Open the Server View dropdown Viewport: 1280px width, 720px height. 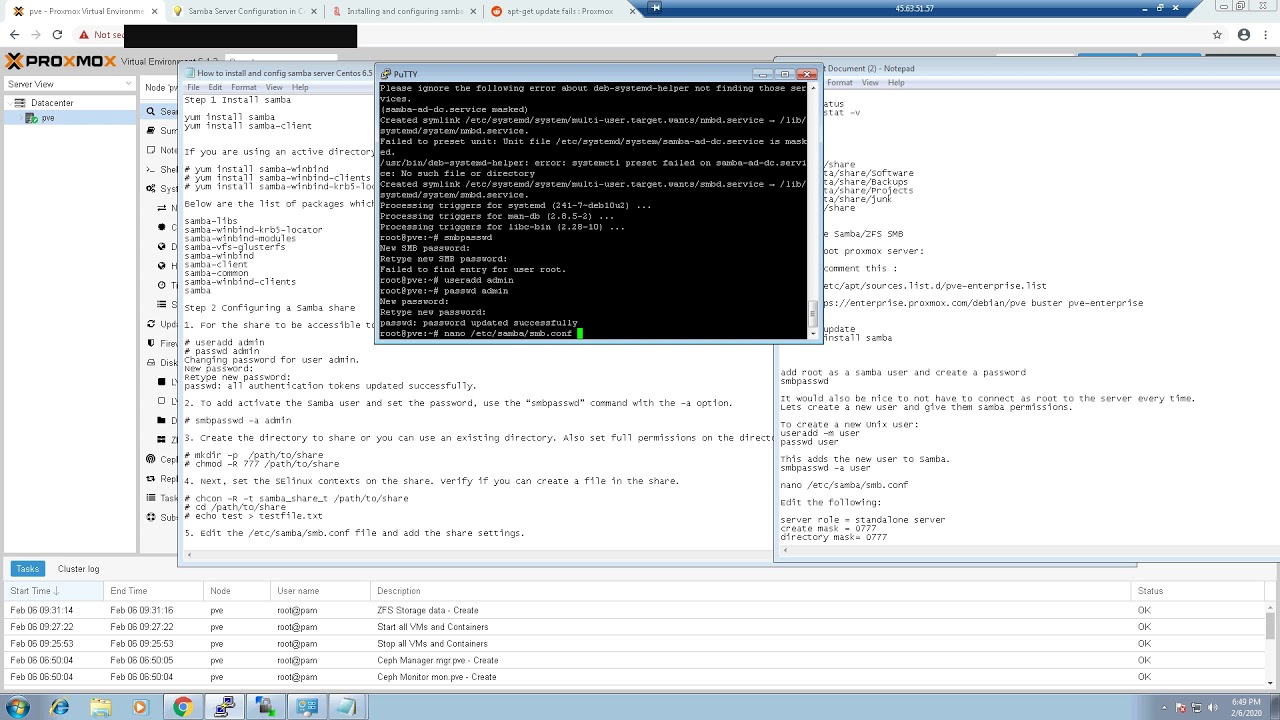tap(70, 85)
